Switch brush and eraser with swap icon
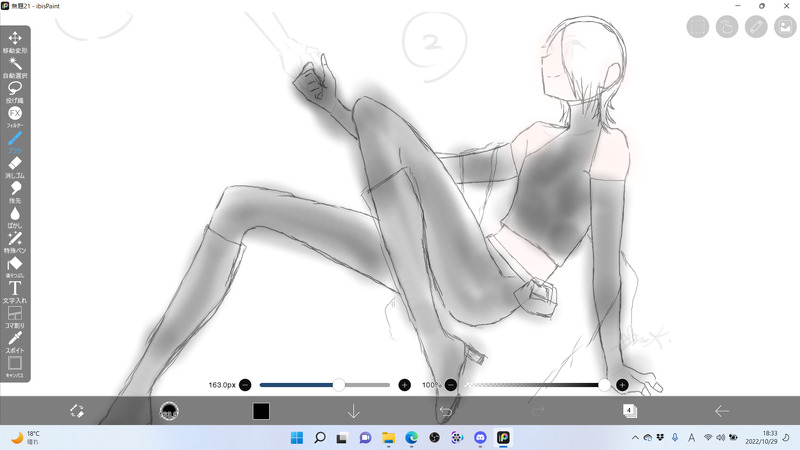This screenshot has width=800, height=450. (x=77, y=411)
